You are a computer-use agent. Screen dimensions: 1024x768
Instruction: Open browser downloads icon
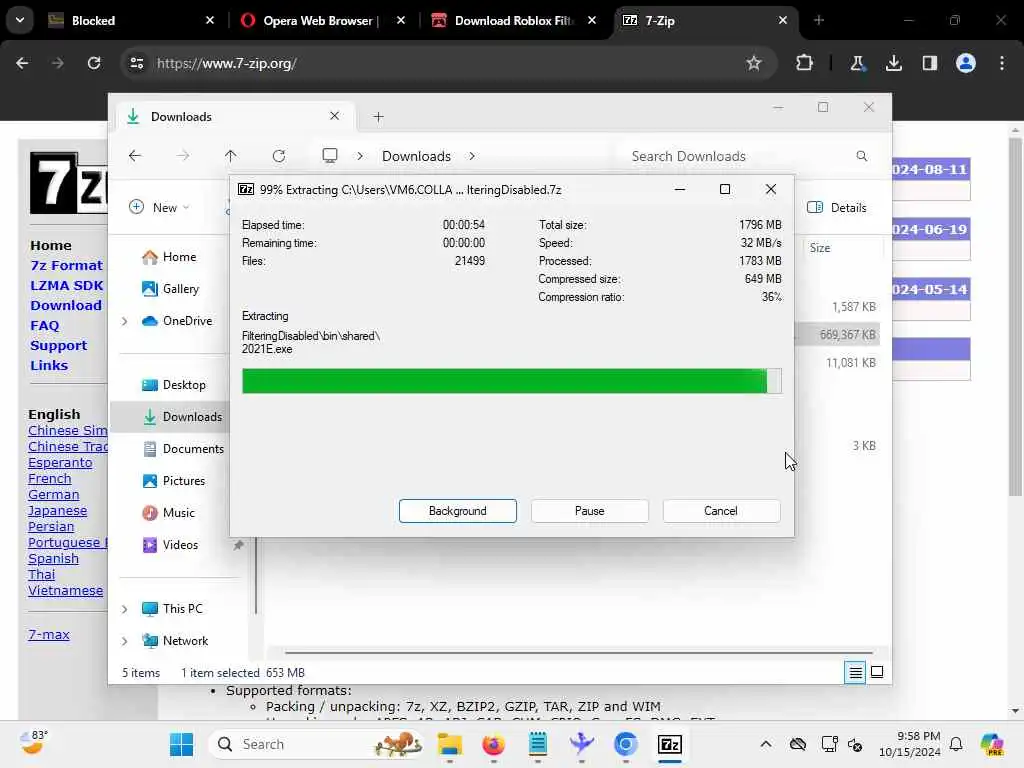pos(894,63)
